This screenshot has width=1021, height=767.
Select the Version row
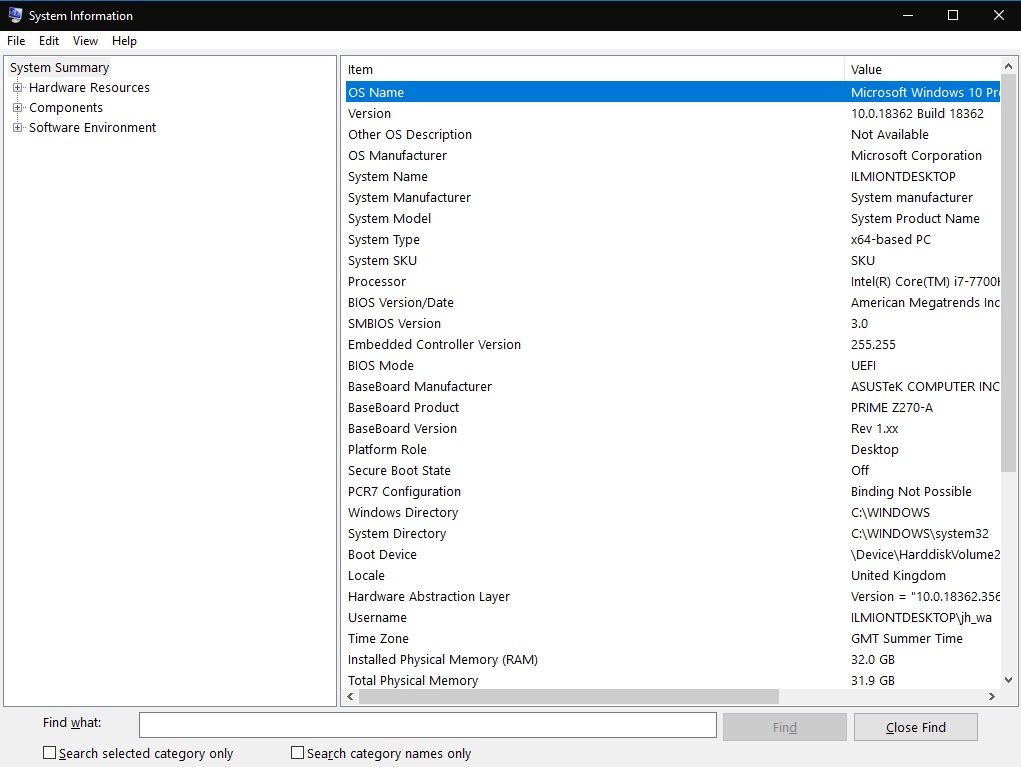pos(673,113)
